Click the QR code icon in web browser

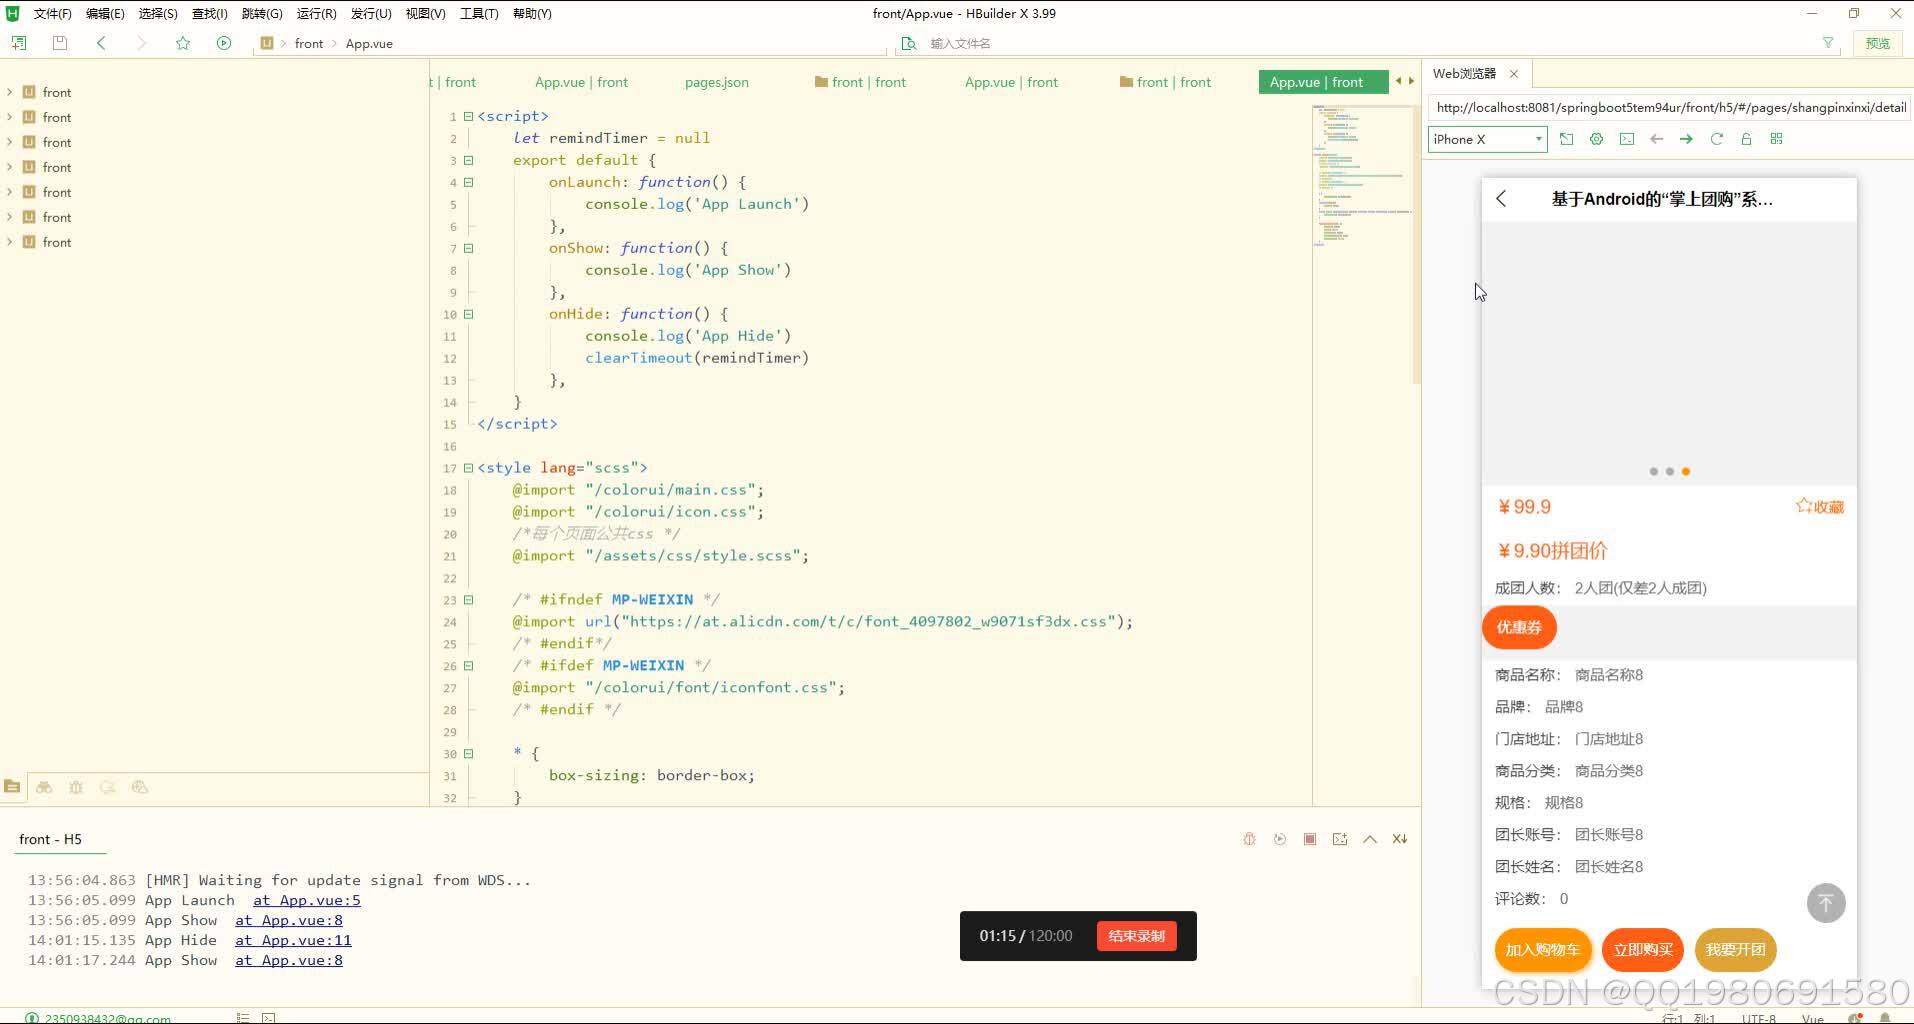tap(1777, 139)
